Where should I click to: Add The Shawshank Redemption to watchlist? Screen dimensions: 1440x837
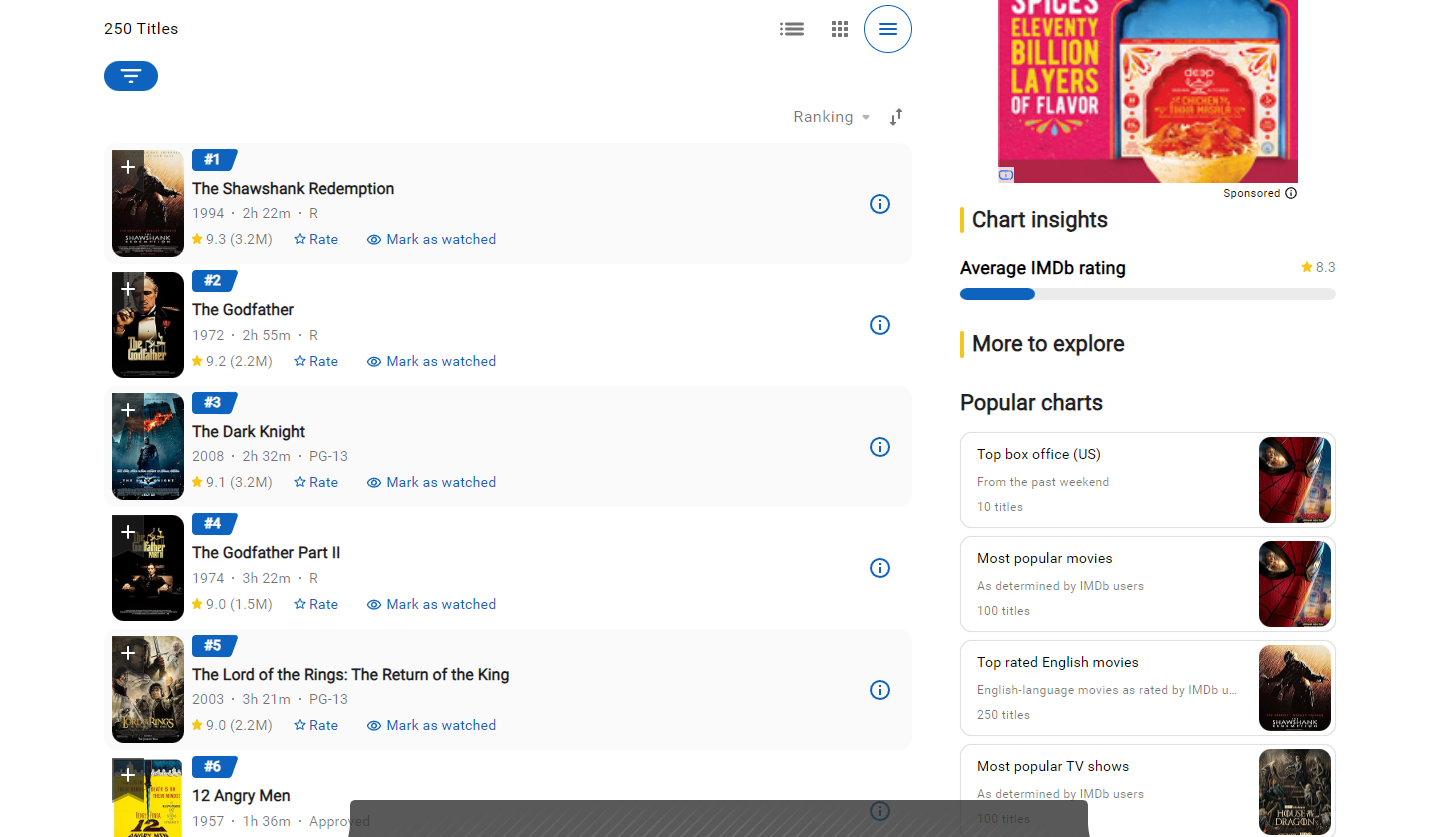pos(128,167)
